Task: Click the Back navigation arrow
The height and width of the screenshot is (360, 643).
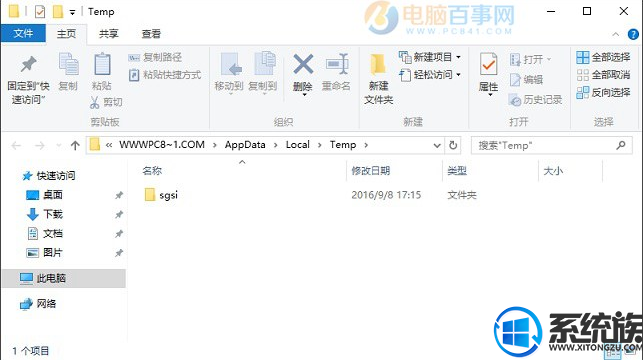Action: coord(16,146)
